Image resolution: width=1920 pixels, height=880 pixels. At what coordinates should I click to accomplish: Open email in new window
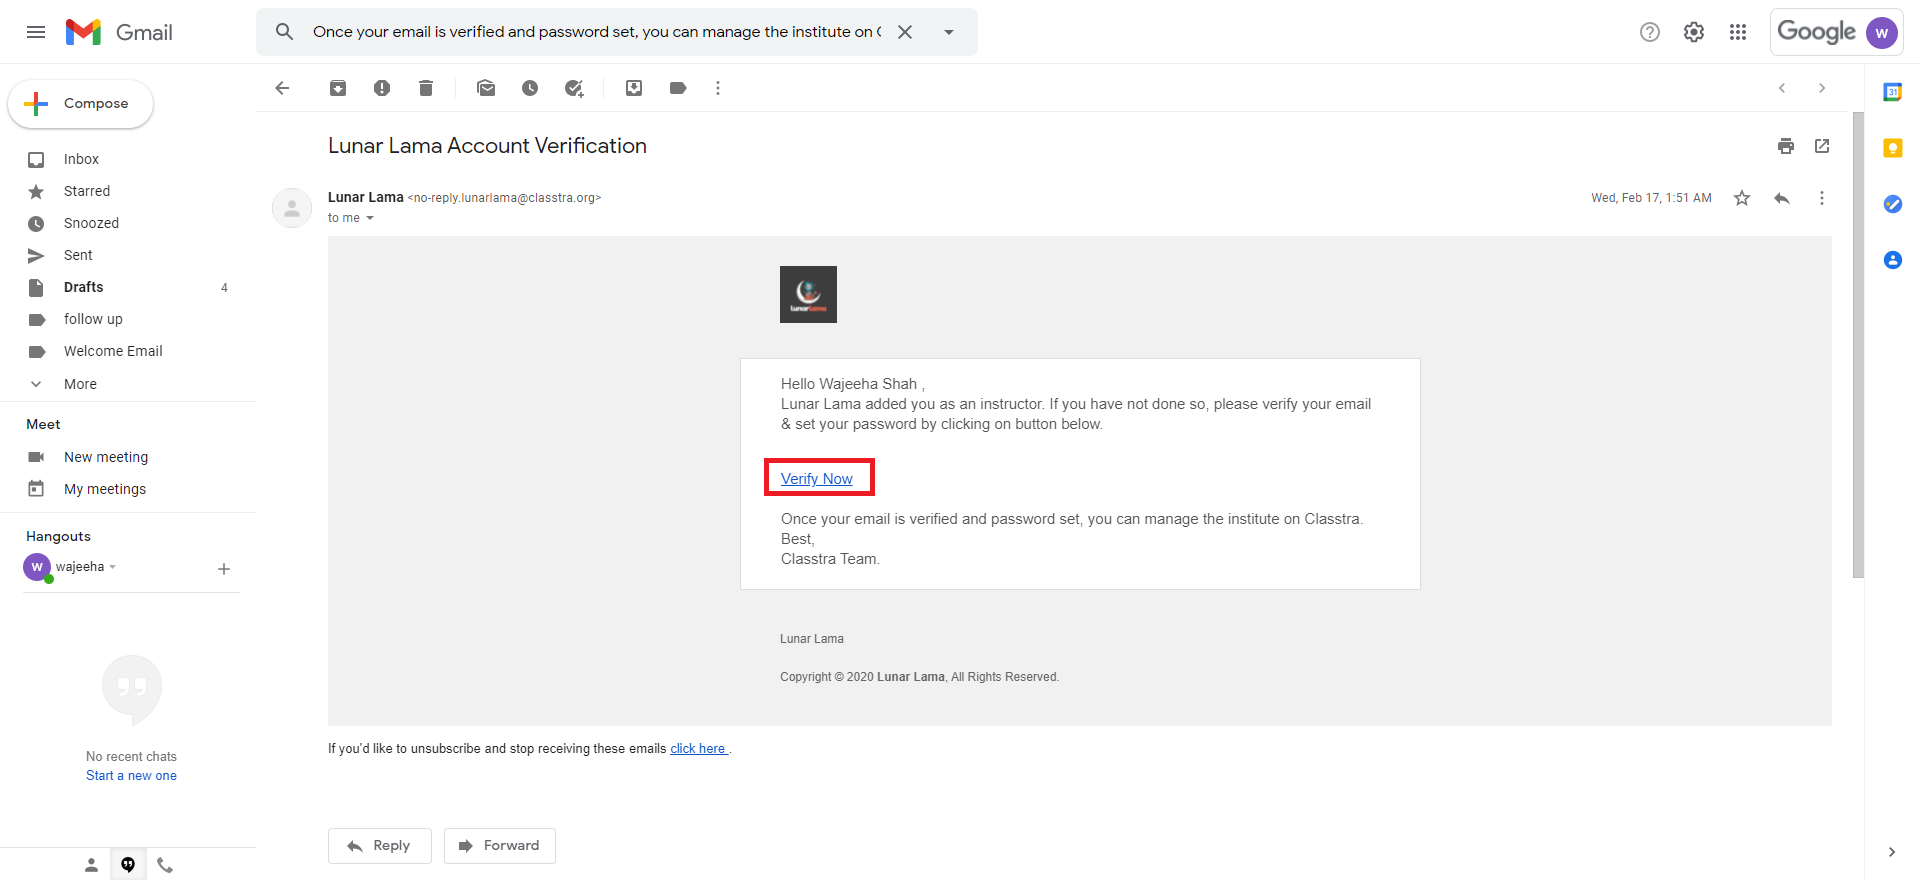(x=1822, y=146)
